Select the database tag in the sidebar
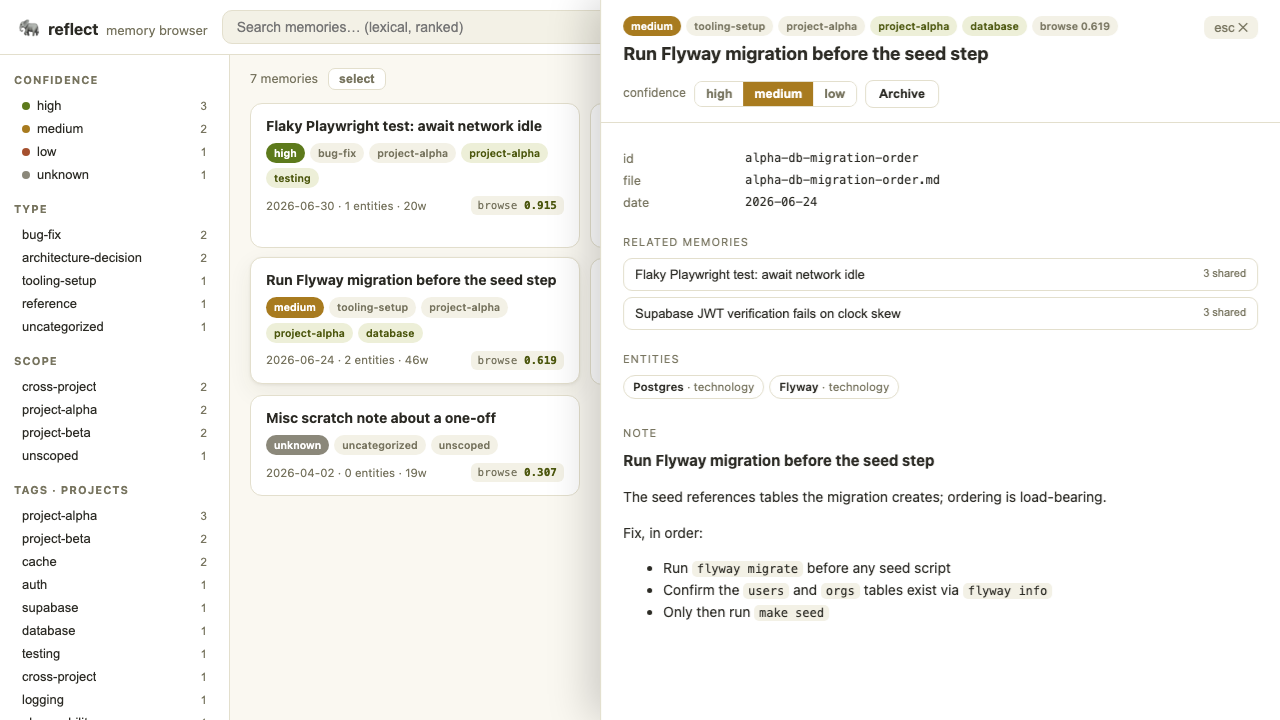The image size is (1280, 720). [x=114, y=631]
